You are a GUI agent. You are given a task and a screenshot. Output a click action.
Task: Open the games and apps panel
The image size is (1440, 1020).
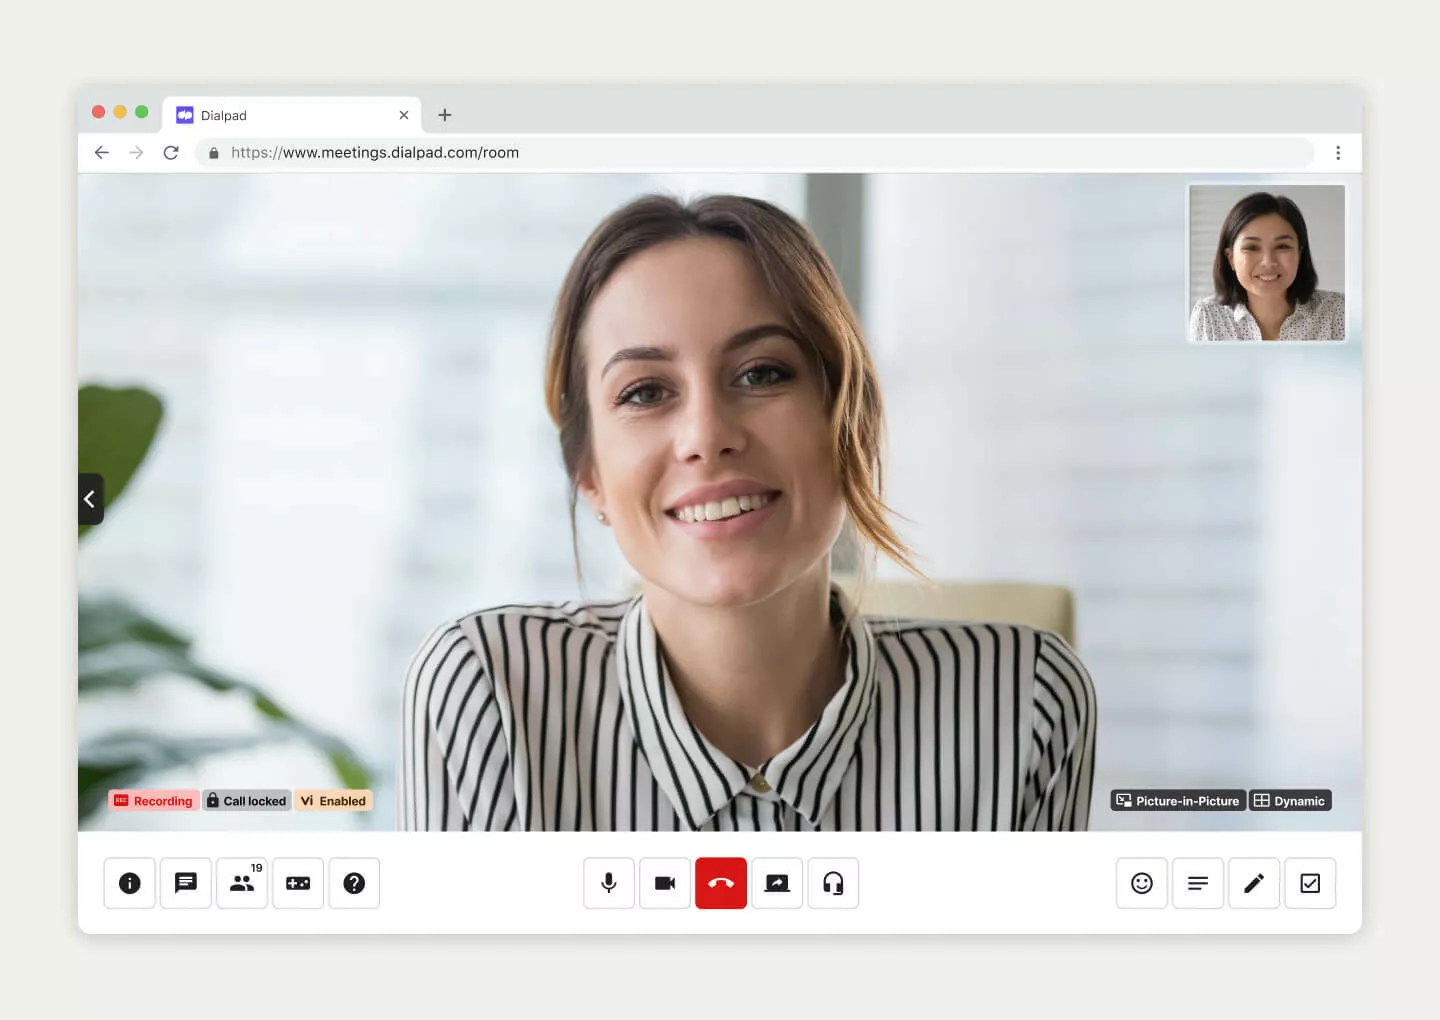point(298,883)
